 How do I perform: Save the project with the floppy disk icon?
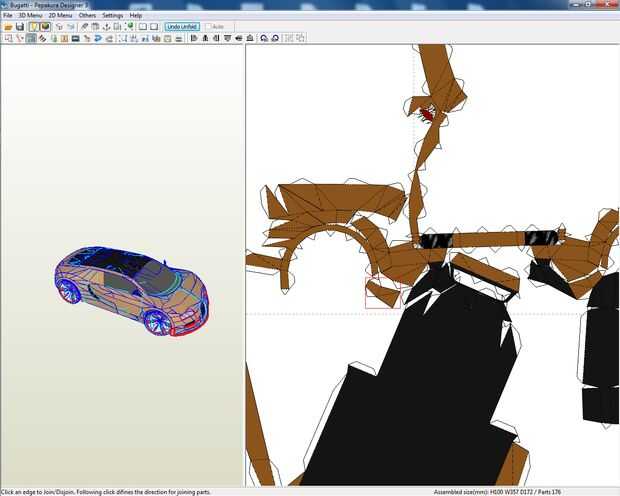click(x=20, y=27)
